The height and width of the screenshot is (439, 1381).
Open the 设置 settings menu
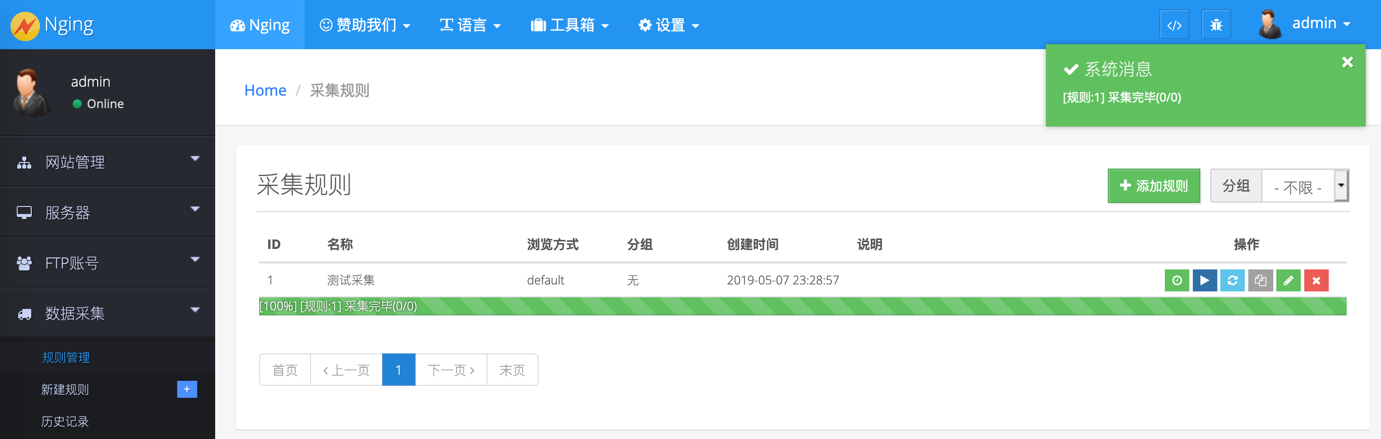click(x=669, y=25)
